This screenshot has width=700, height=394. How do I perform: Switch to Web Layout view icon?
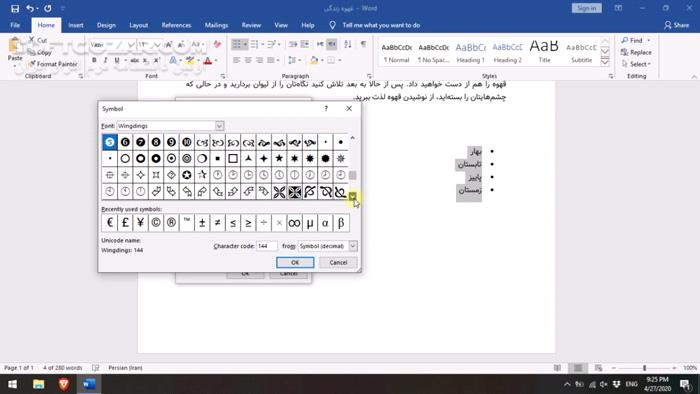(598, 368)
